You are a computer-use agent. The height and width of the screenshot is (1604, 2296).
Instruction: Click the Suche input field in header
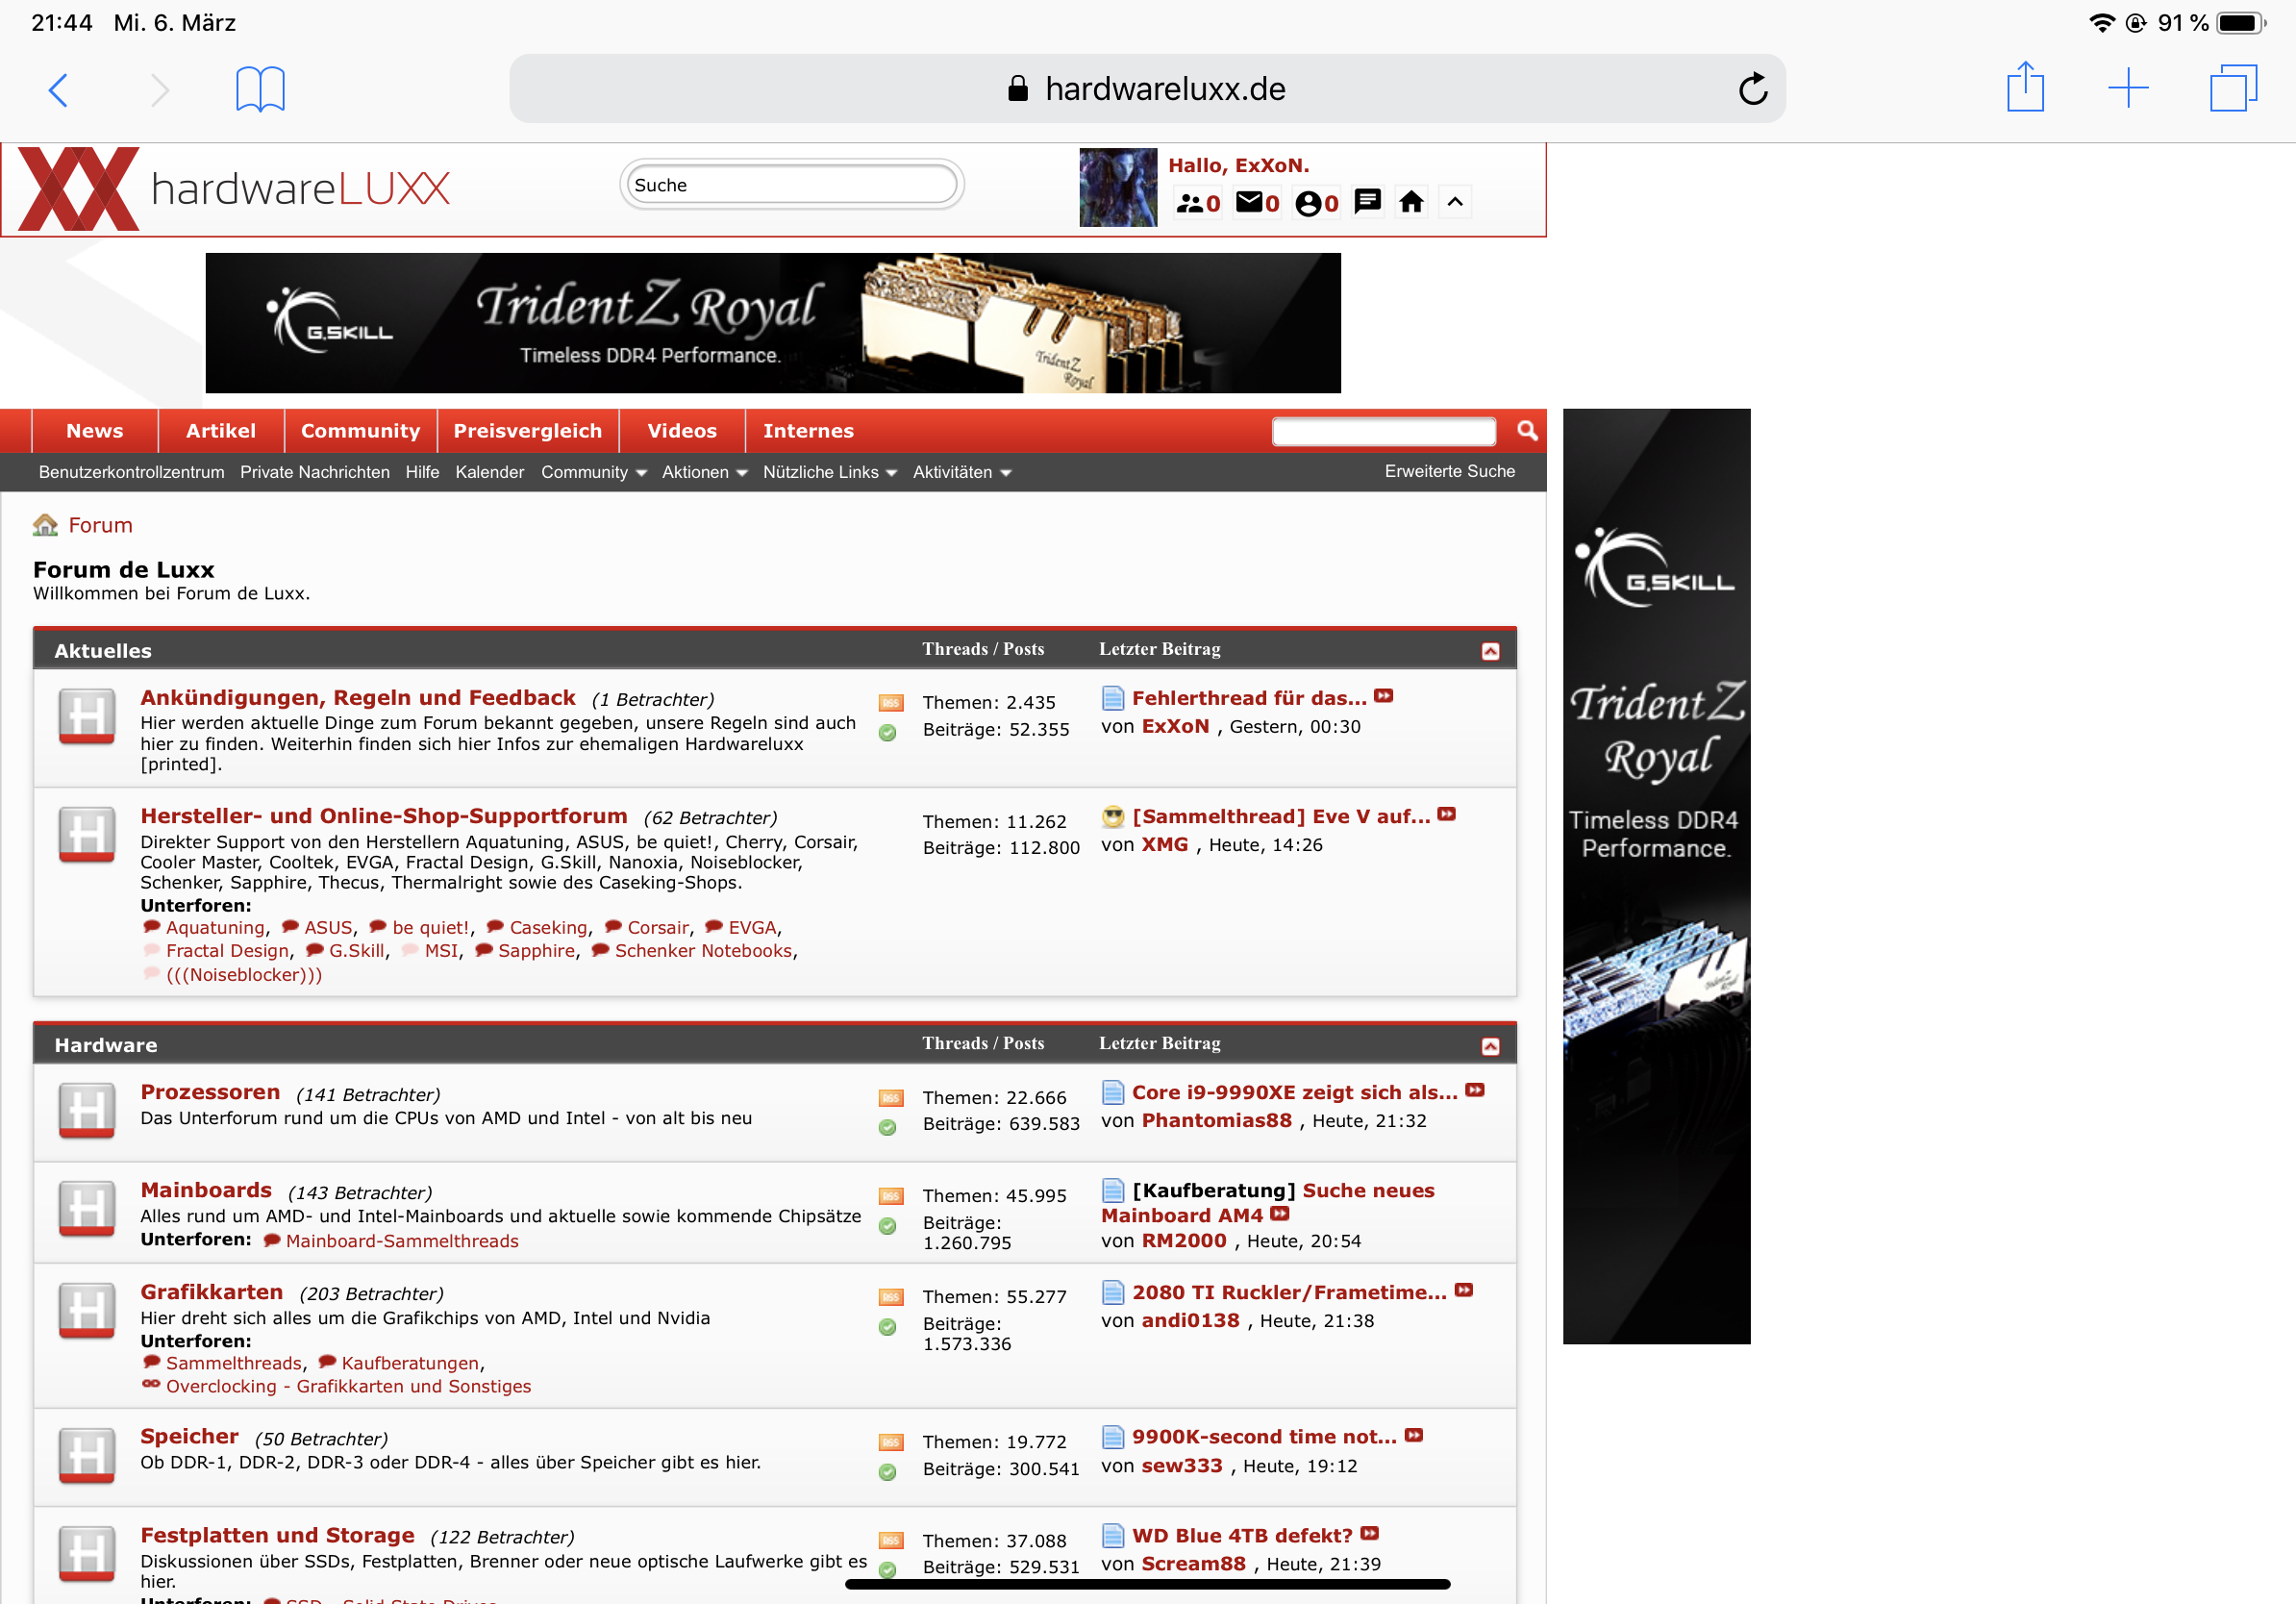791,185
